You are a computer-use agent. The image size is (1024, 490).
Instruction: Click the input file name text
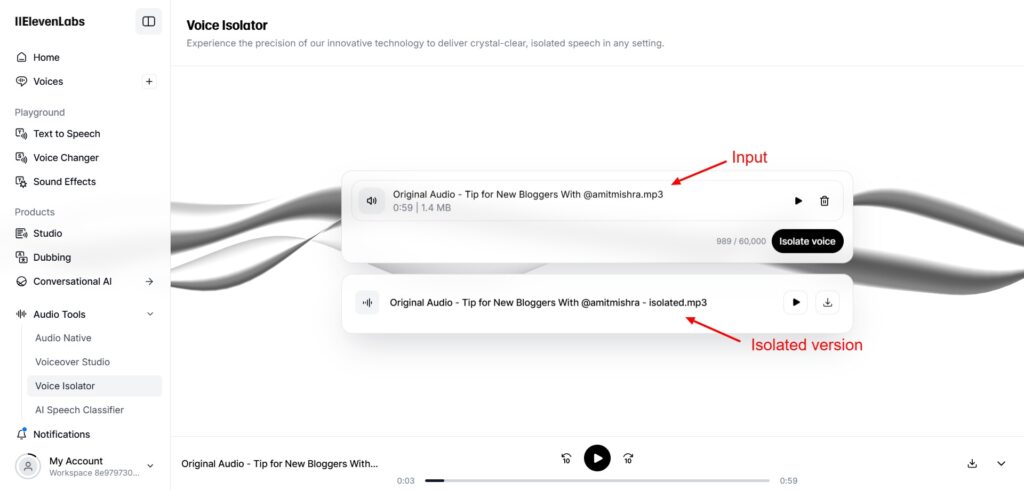point(528,195)
